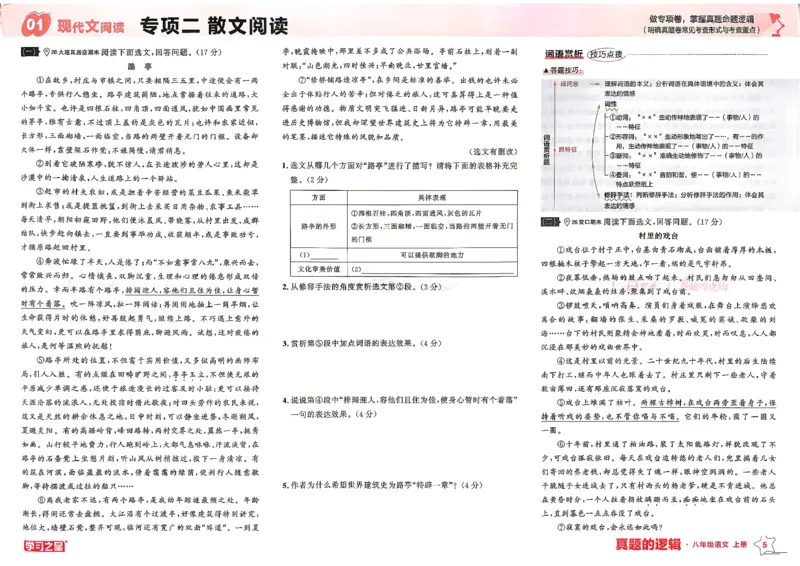Image resolution: width=800 pixels, height=566 pixels.
Task: Click table cell "路亭的外形"
Action: (x=319, y=226)
